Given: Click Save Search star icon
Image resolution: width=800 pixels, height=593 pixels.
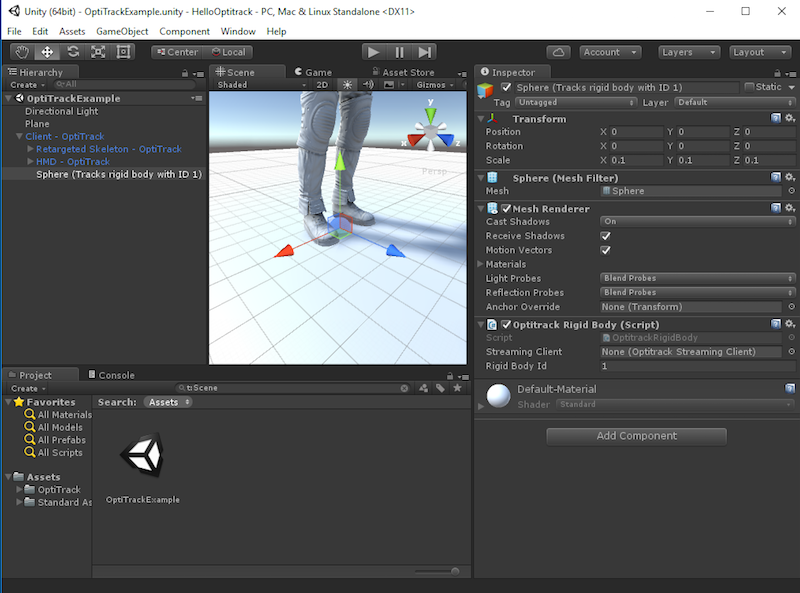Looking at the screenshot, I should (x=457, y=388).
